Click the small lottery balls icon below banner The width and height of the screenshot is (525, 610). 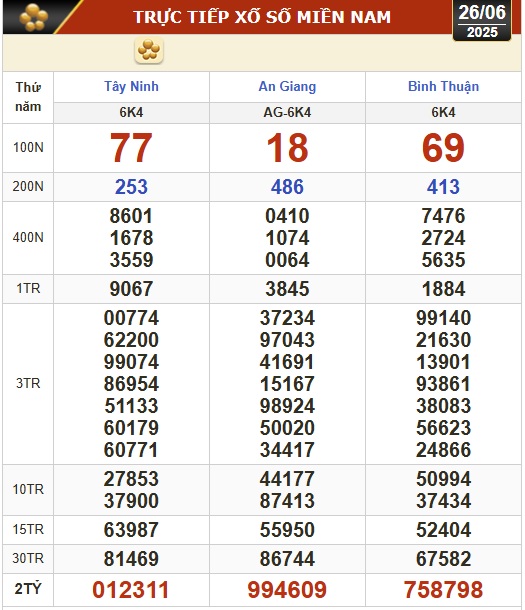click(149, 51)
